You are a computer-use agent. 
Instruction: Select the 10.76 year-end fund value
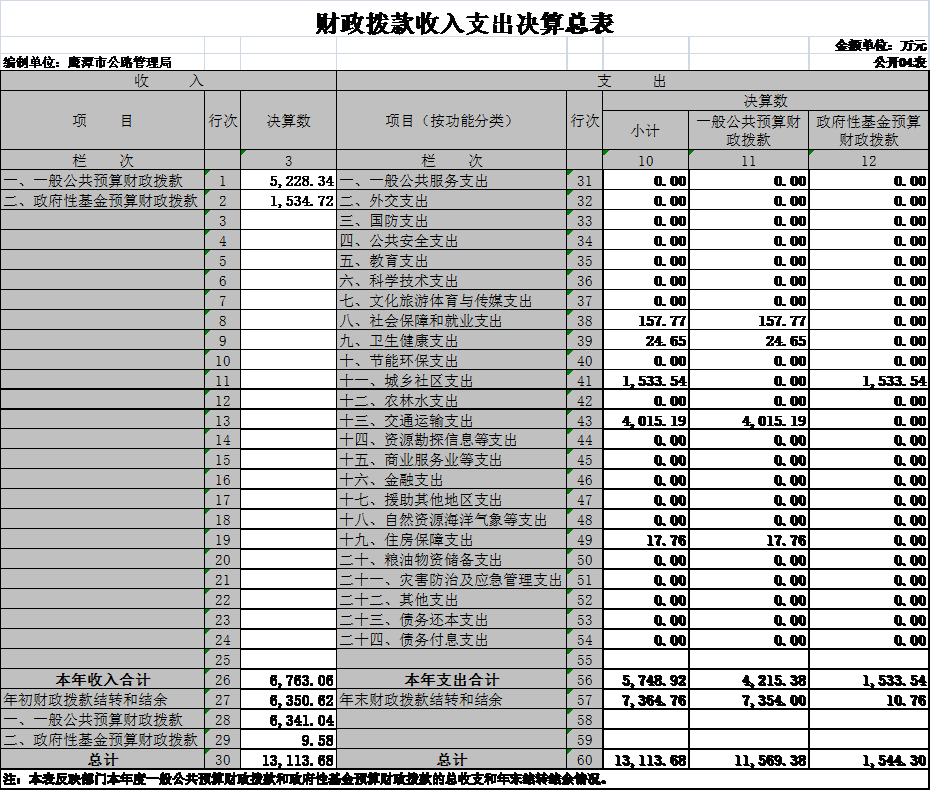[906, 701]
